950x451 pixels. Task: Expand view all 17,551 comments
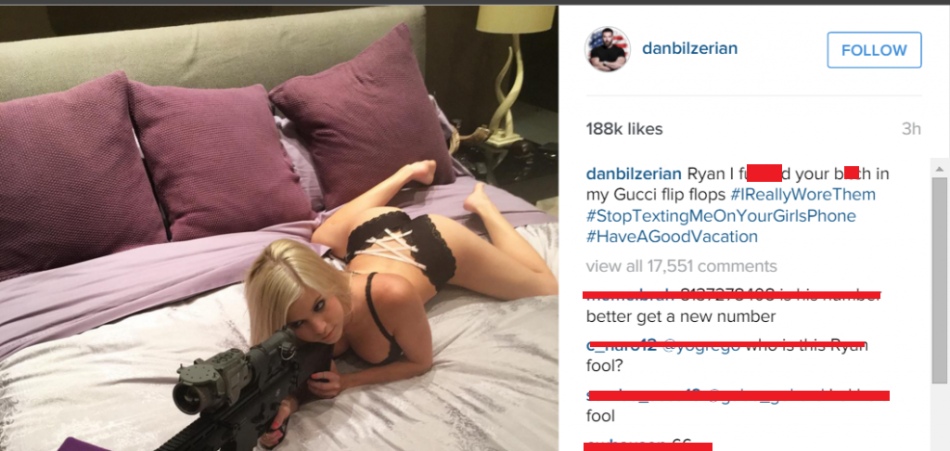pyautogui.click(x=681, y=266)
